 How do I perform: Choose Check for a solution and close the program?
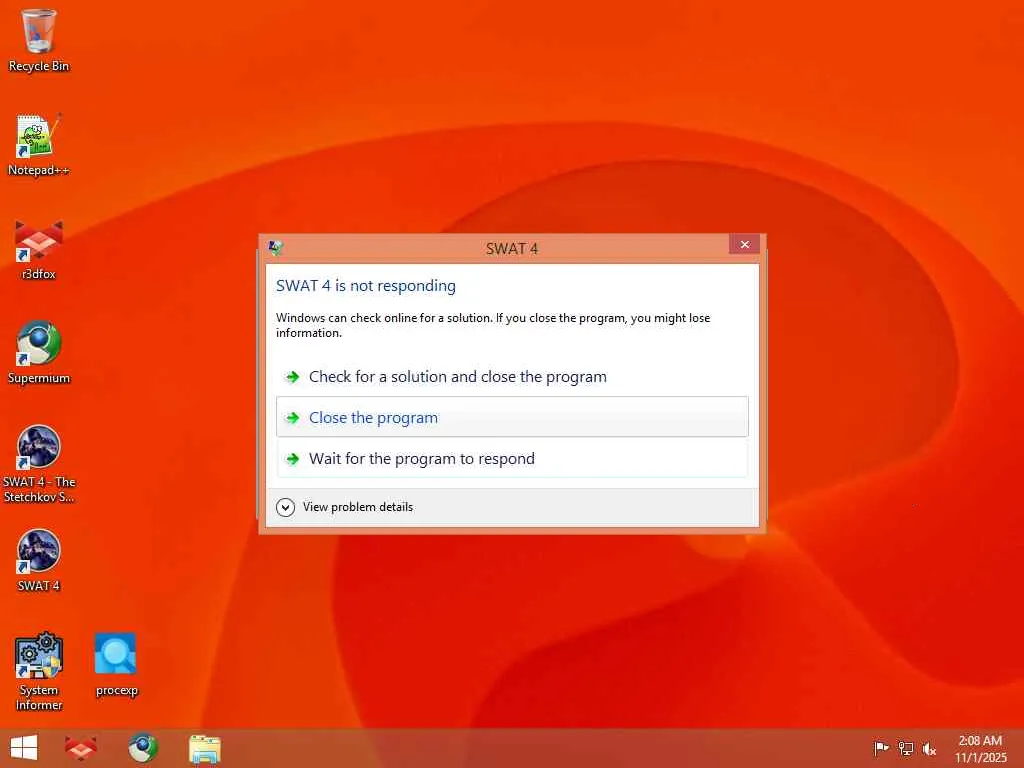click(x=512, y=377)
